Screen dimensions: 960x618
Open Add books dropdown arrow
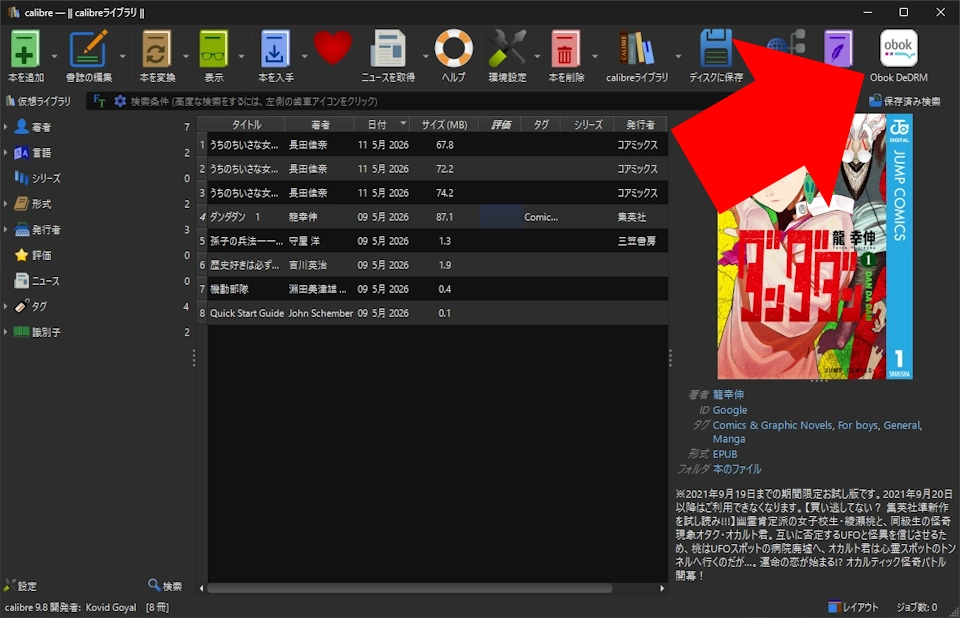pos(54,56)
